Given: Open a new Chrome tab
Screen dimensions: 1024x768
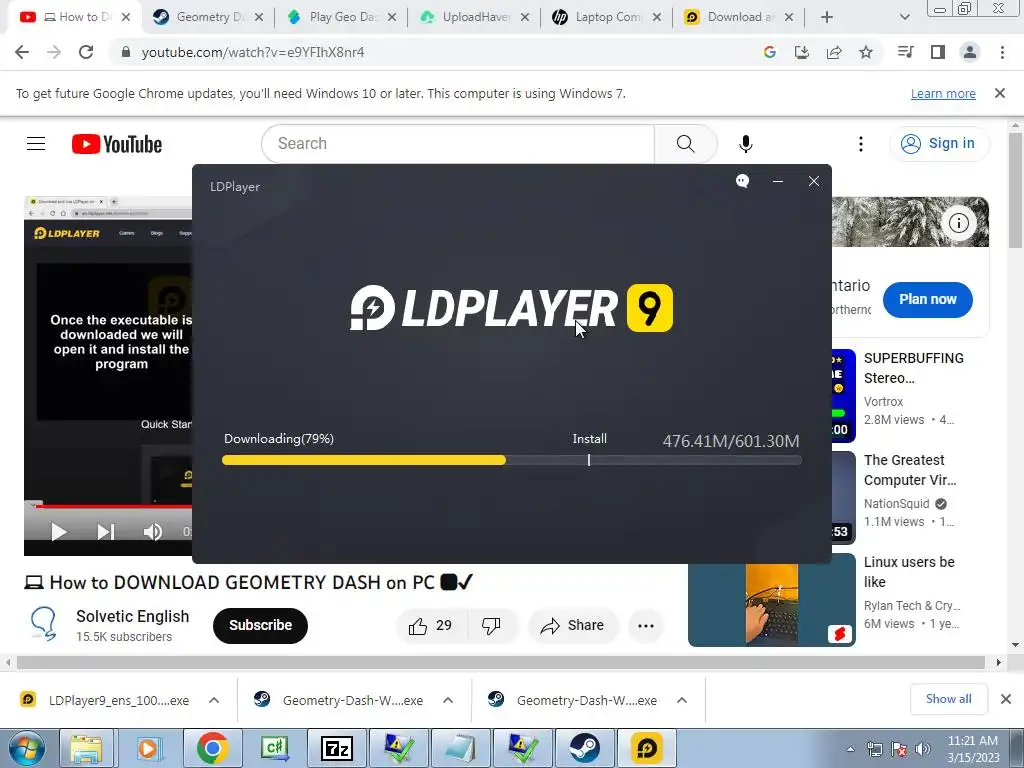Looking at the screenshot, I should coord(827,17).
